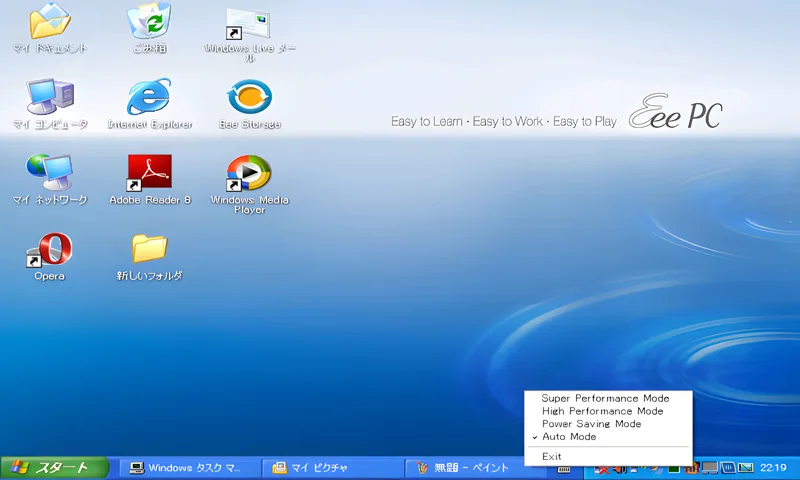Click the Windows Media Player shortcut
The height and width of the screenshot is (480, 800).
click(249, 174)
